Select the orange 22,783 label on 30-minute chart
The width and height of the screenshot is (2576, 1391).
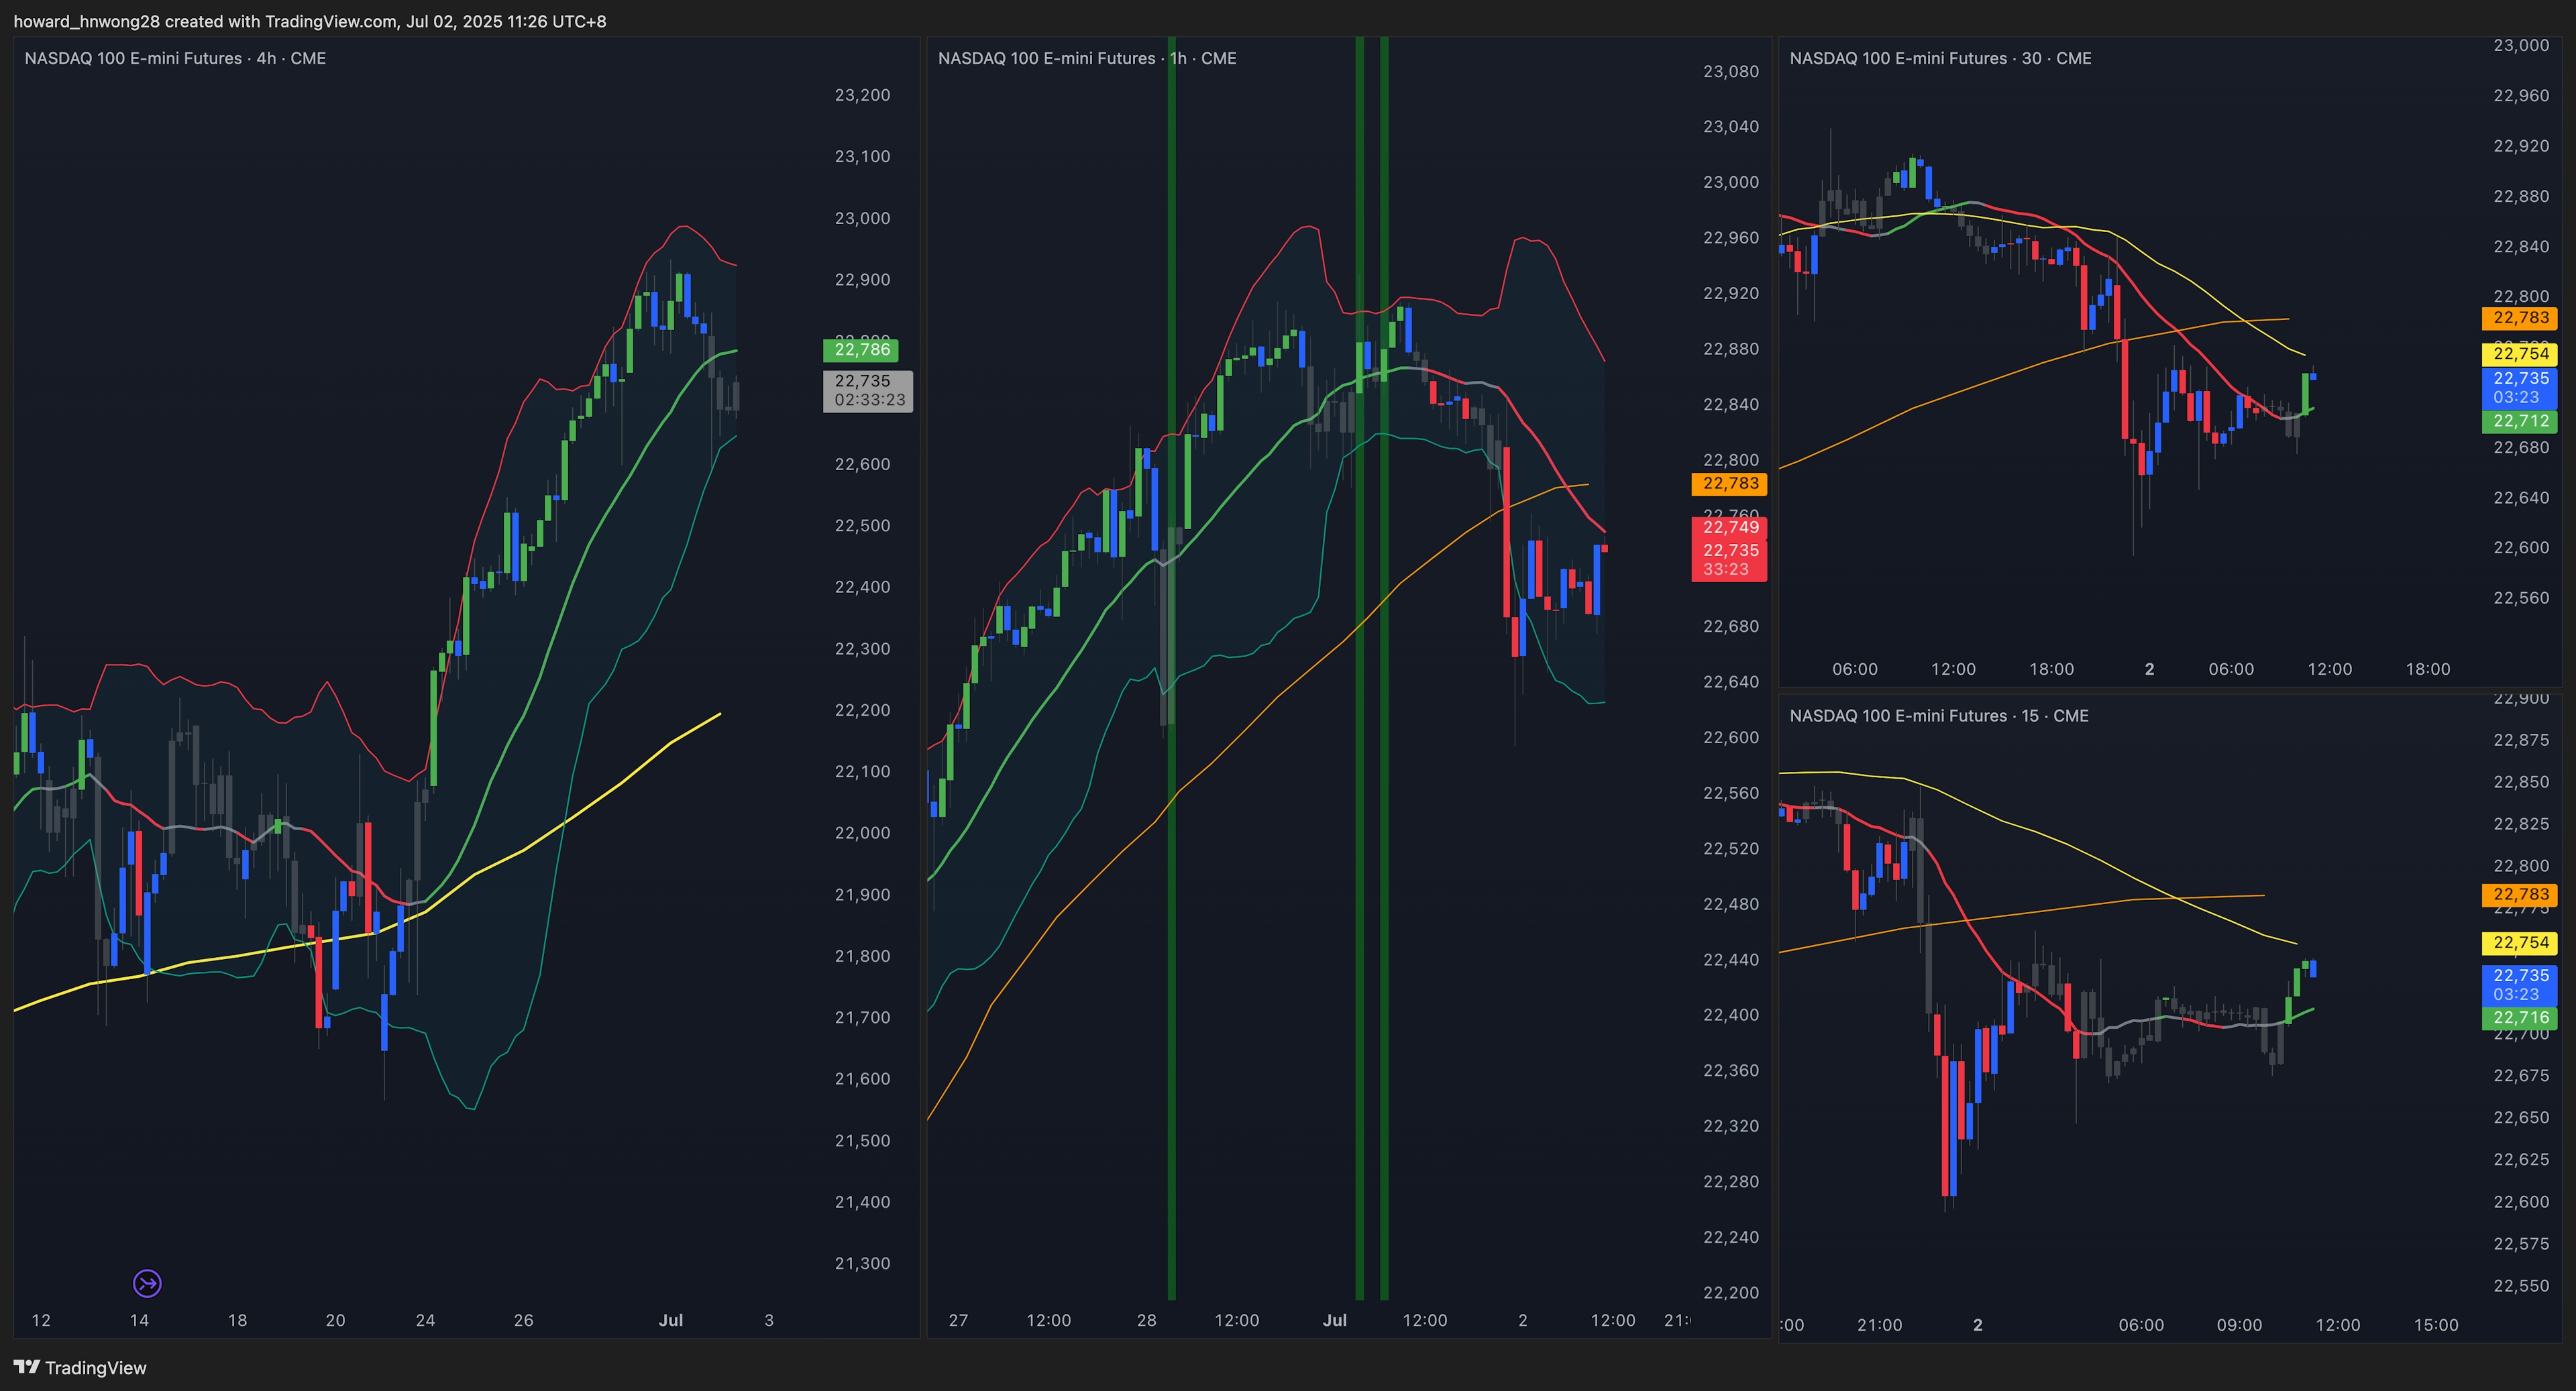click(x=2520, y=318)
